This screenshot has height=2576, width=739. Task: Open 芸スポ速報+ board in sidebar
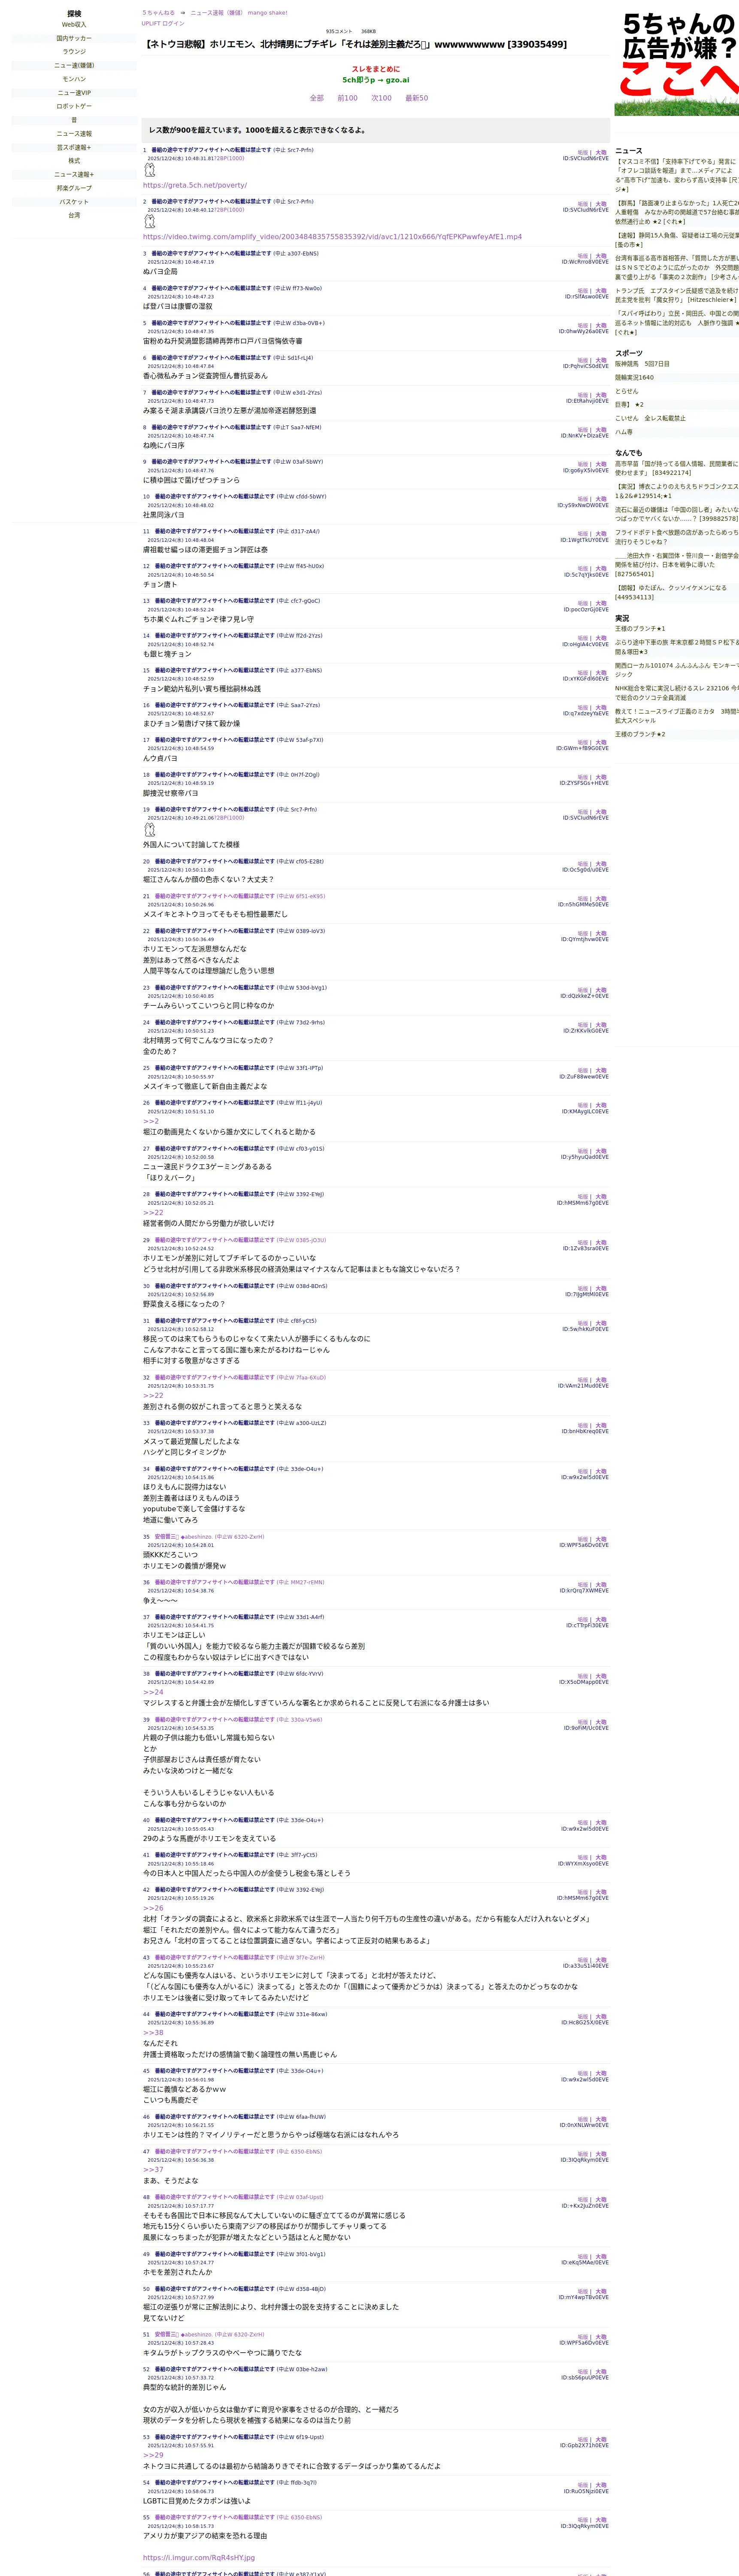coord(74,147)
